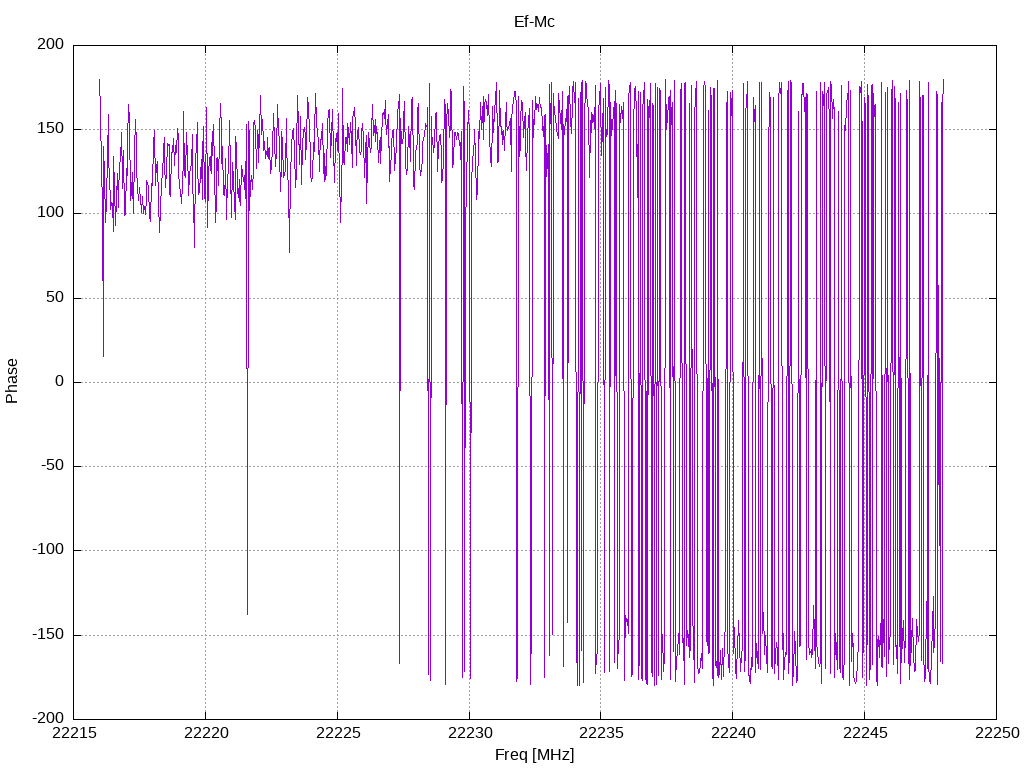Image resolution: width=1024 pixels, height=768 pixels.
Task: Click the 22245 x-axis tick label
Action: [865, 733]
